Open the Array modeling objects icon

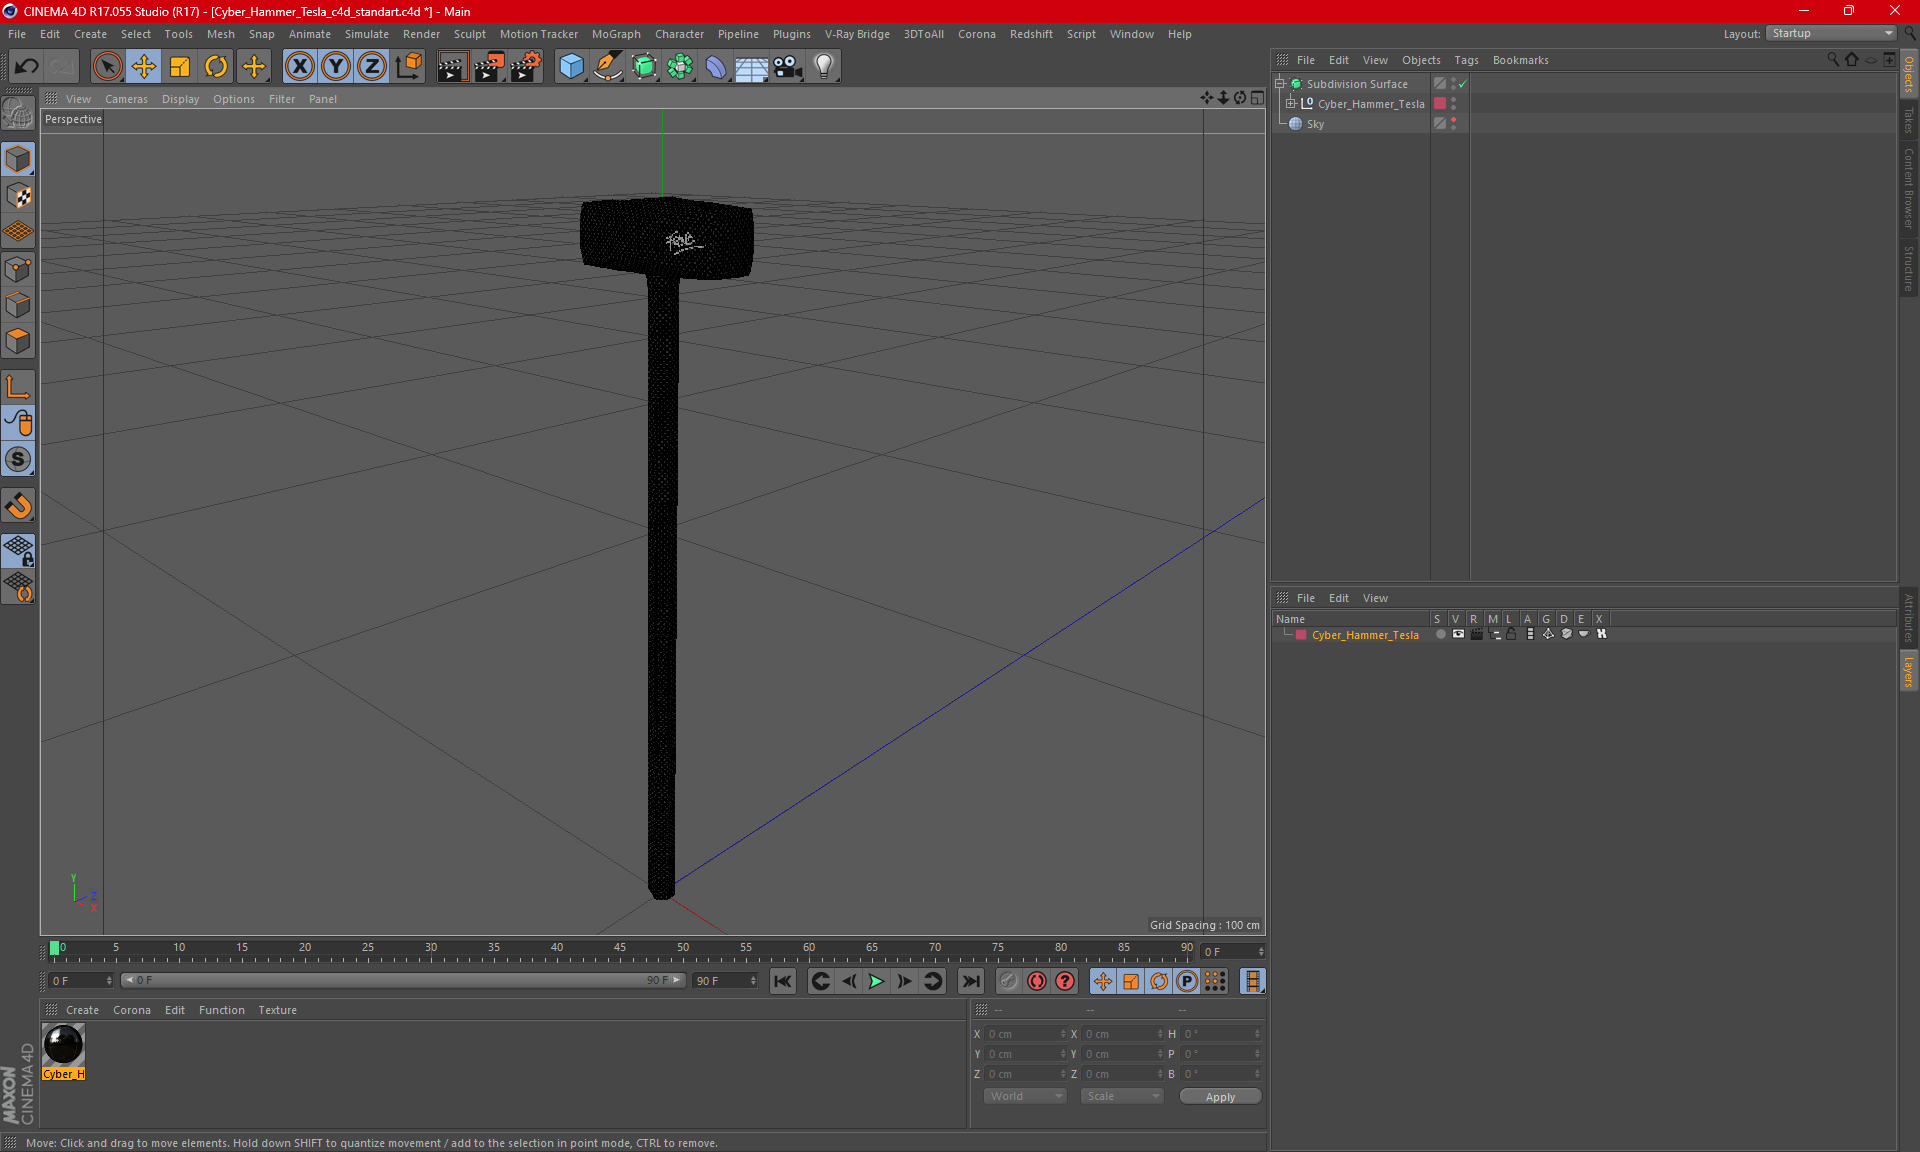click(x=680, y=66)
